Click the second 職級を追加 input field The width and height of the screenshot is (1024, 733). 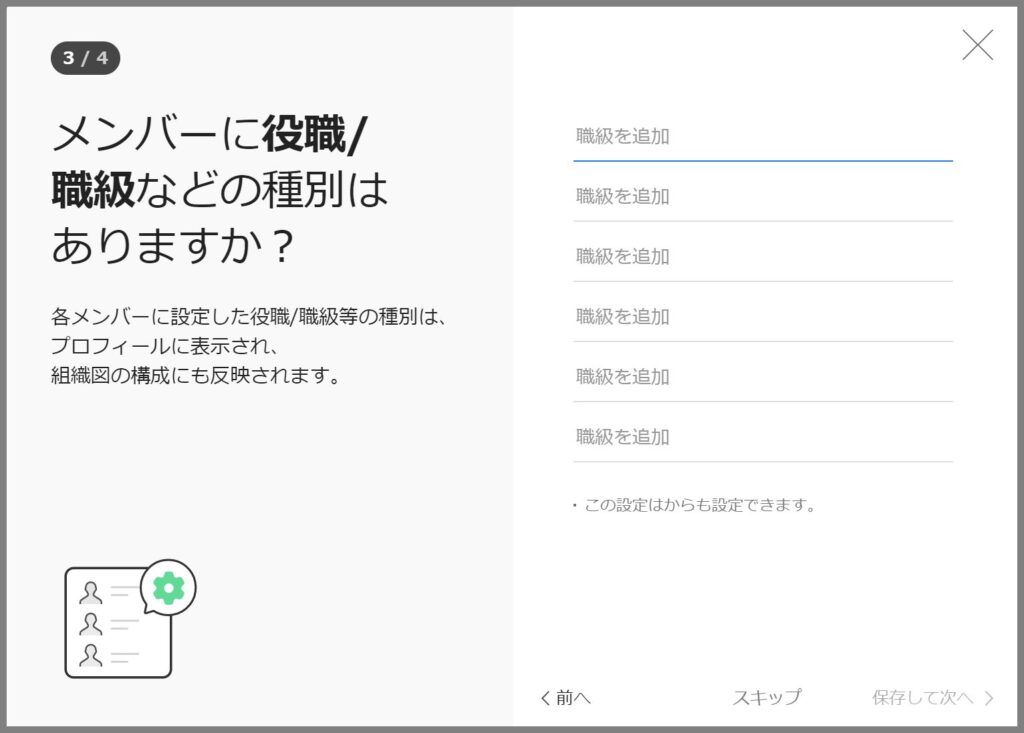(x=763, y=197)
